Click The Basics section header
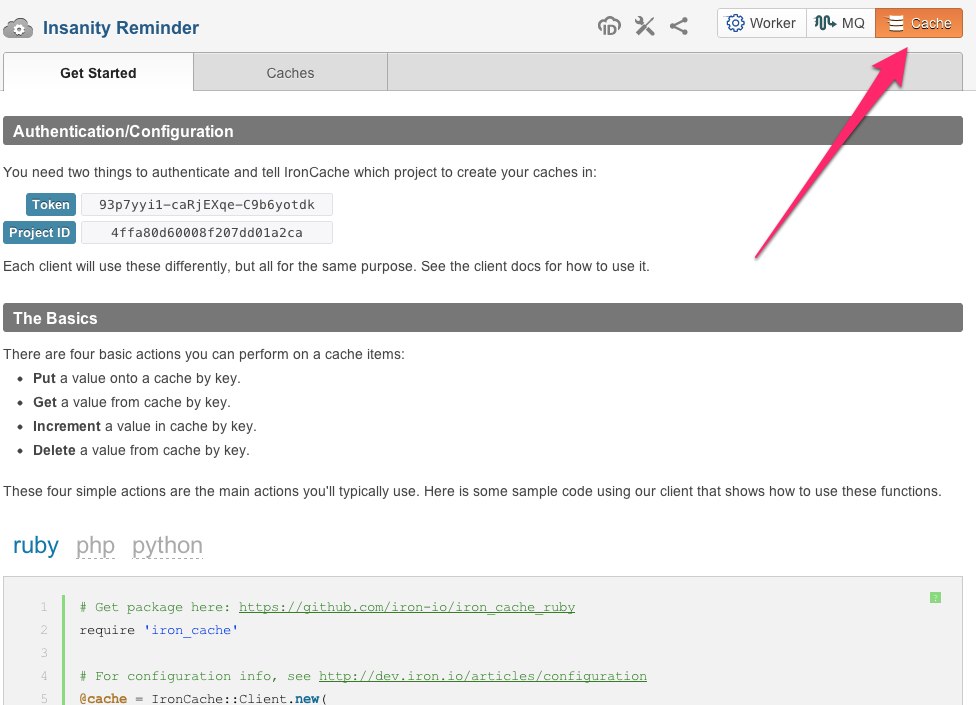This screenshot has height=705, width=976. pyautogui.click(x=483, y=317)
